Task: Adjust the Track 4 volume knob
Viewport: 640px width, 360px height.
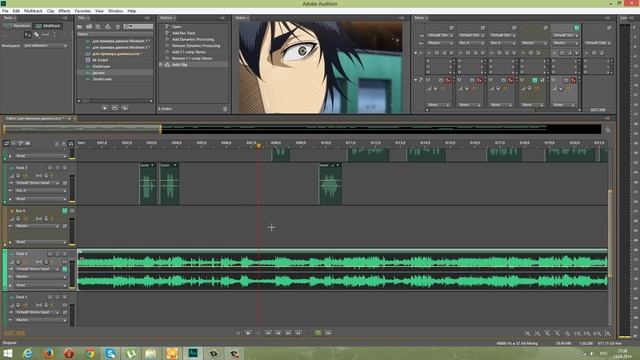Action: tap(18, 262)
